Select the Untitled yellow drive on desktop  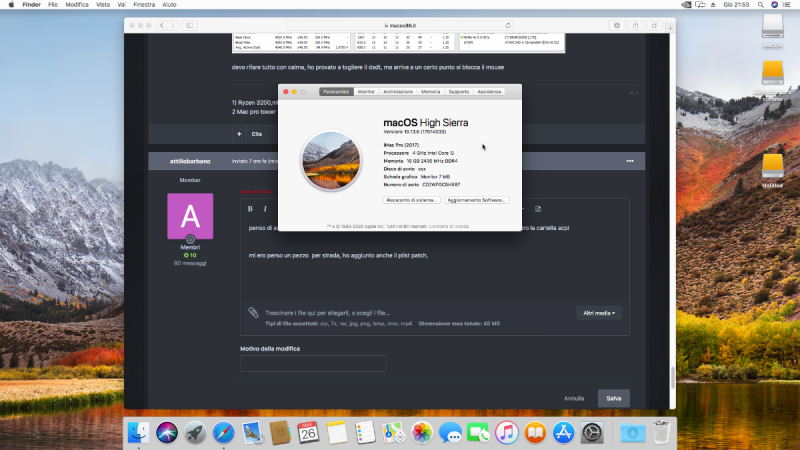pos(772,167)
